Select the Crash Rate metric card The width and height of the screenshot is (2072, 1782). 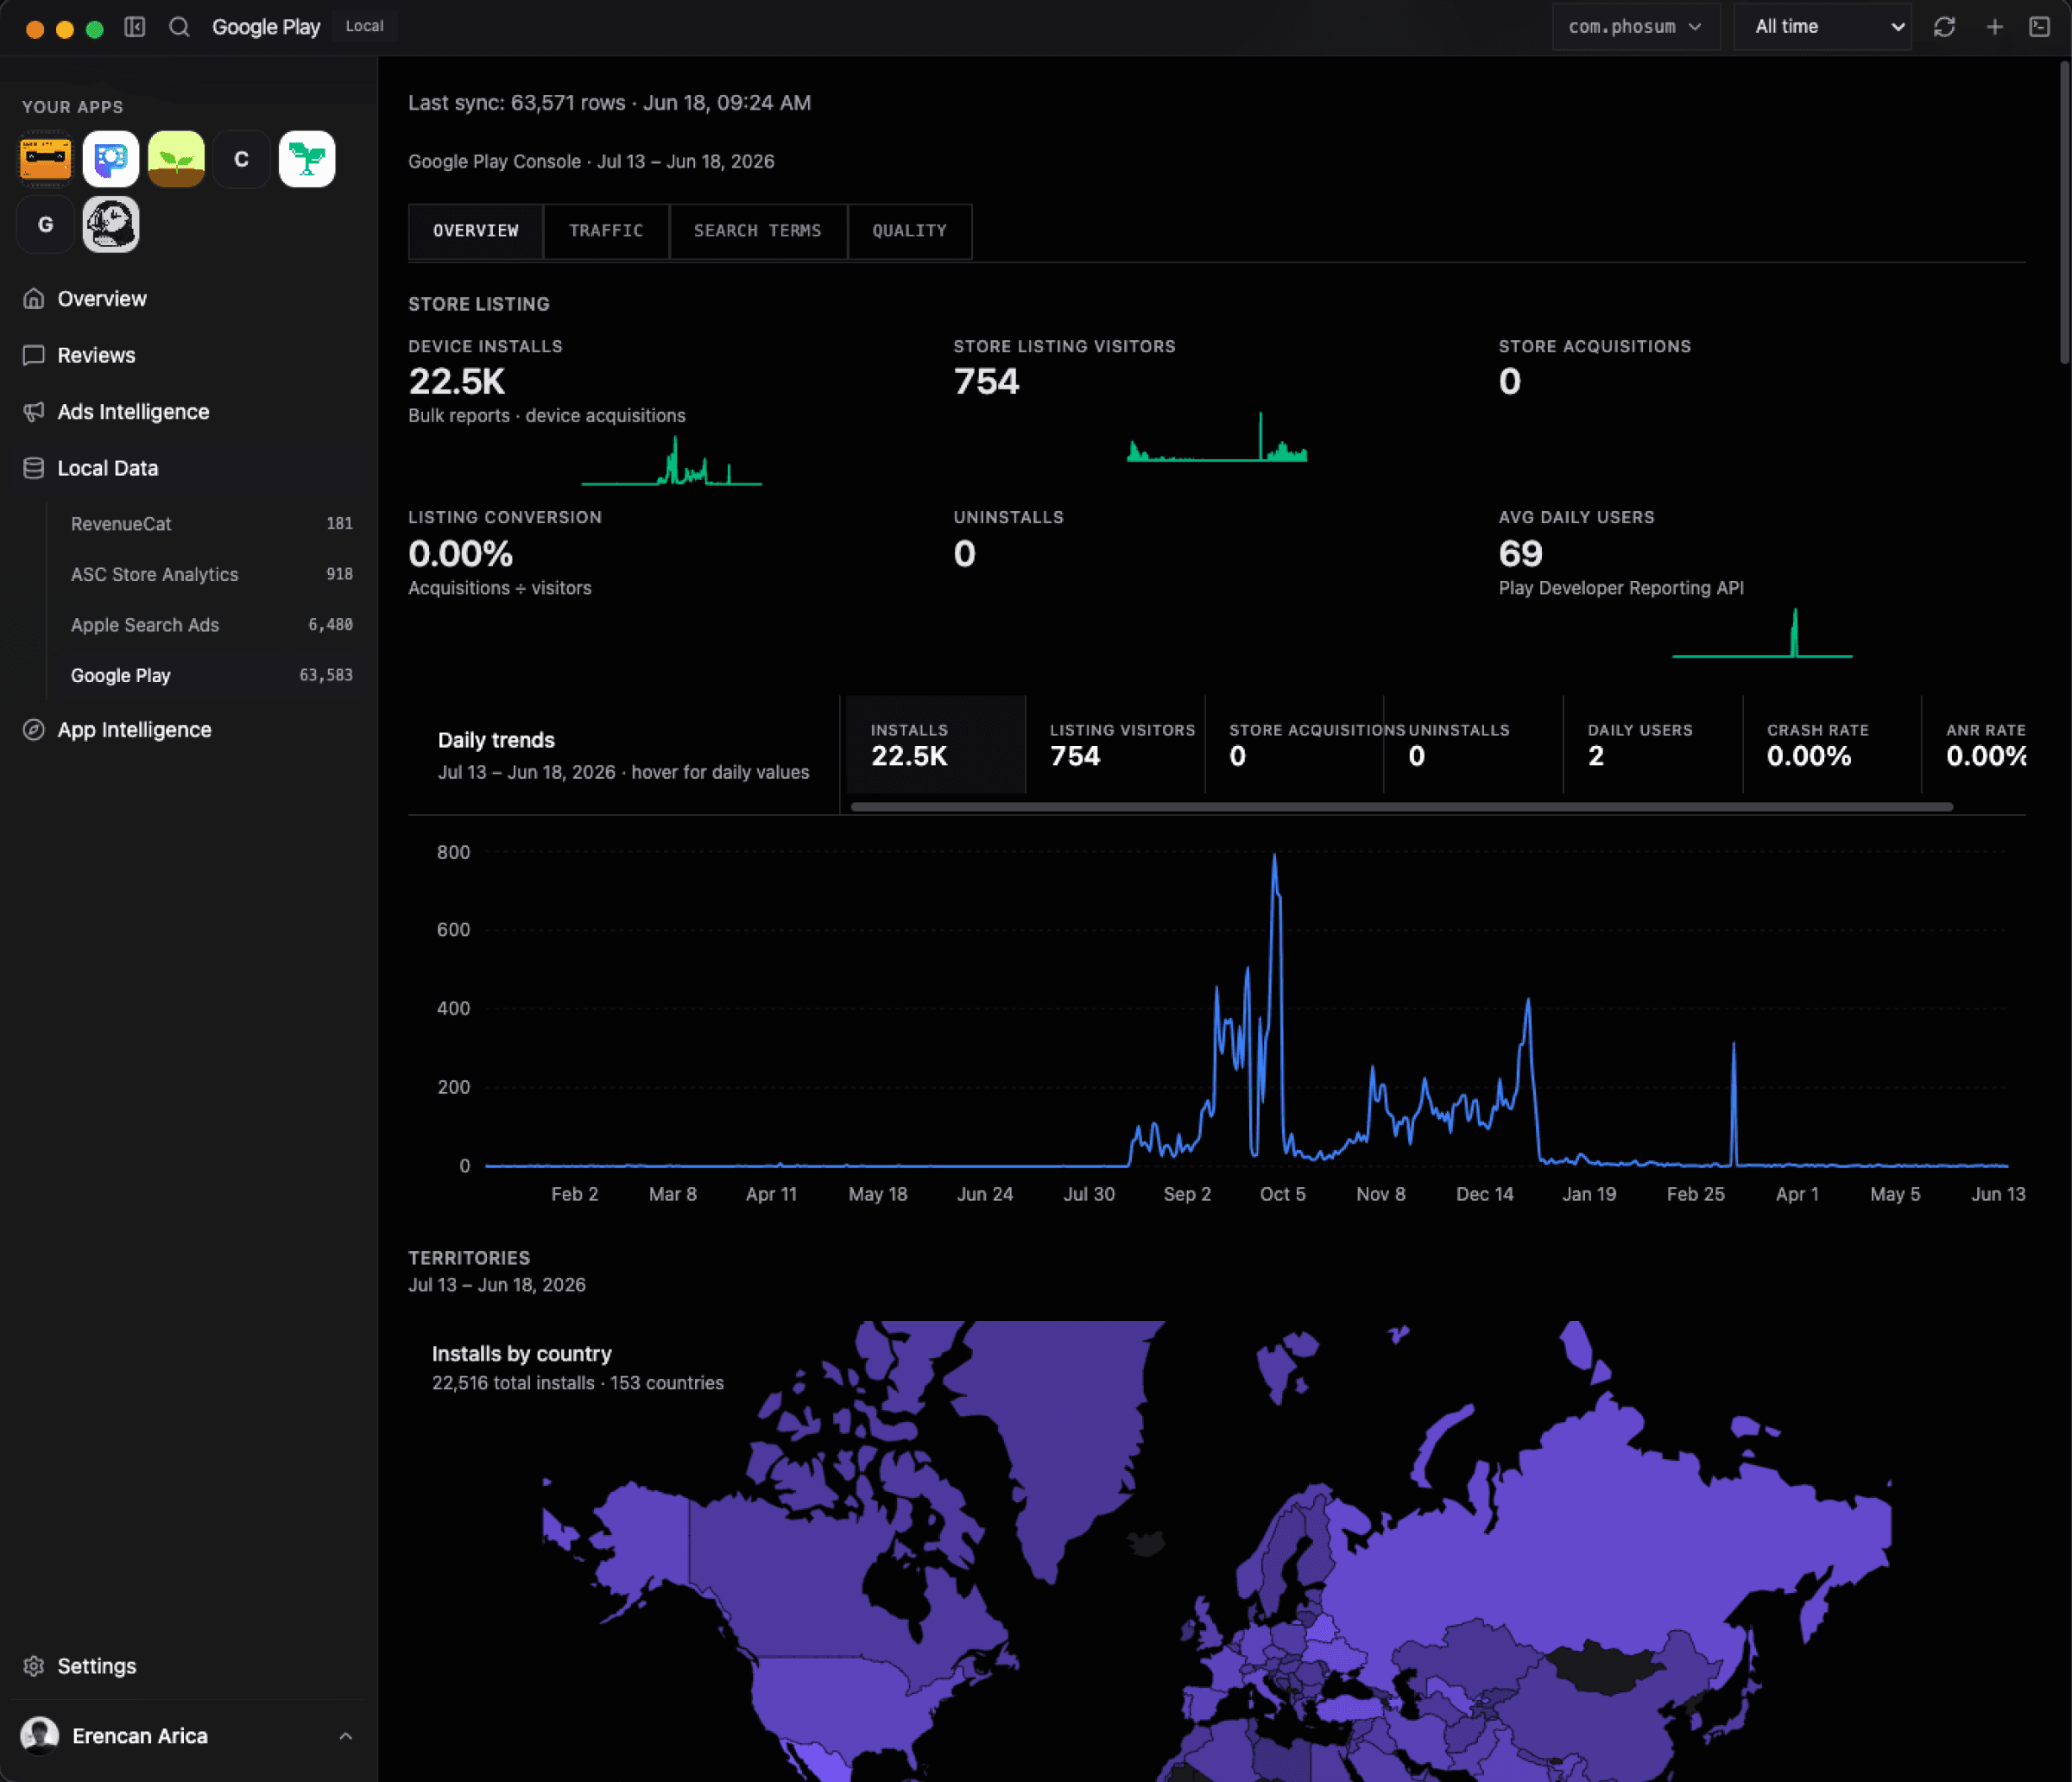tap(1831, 745)
